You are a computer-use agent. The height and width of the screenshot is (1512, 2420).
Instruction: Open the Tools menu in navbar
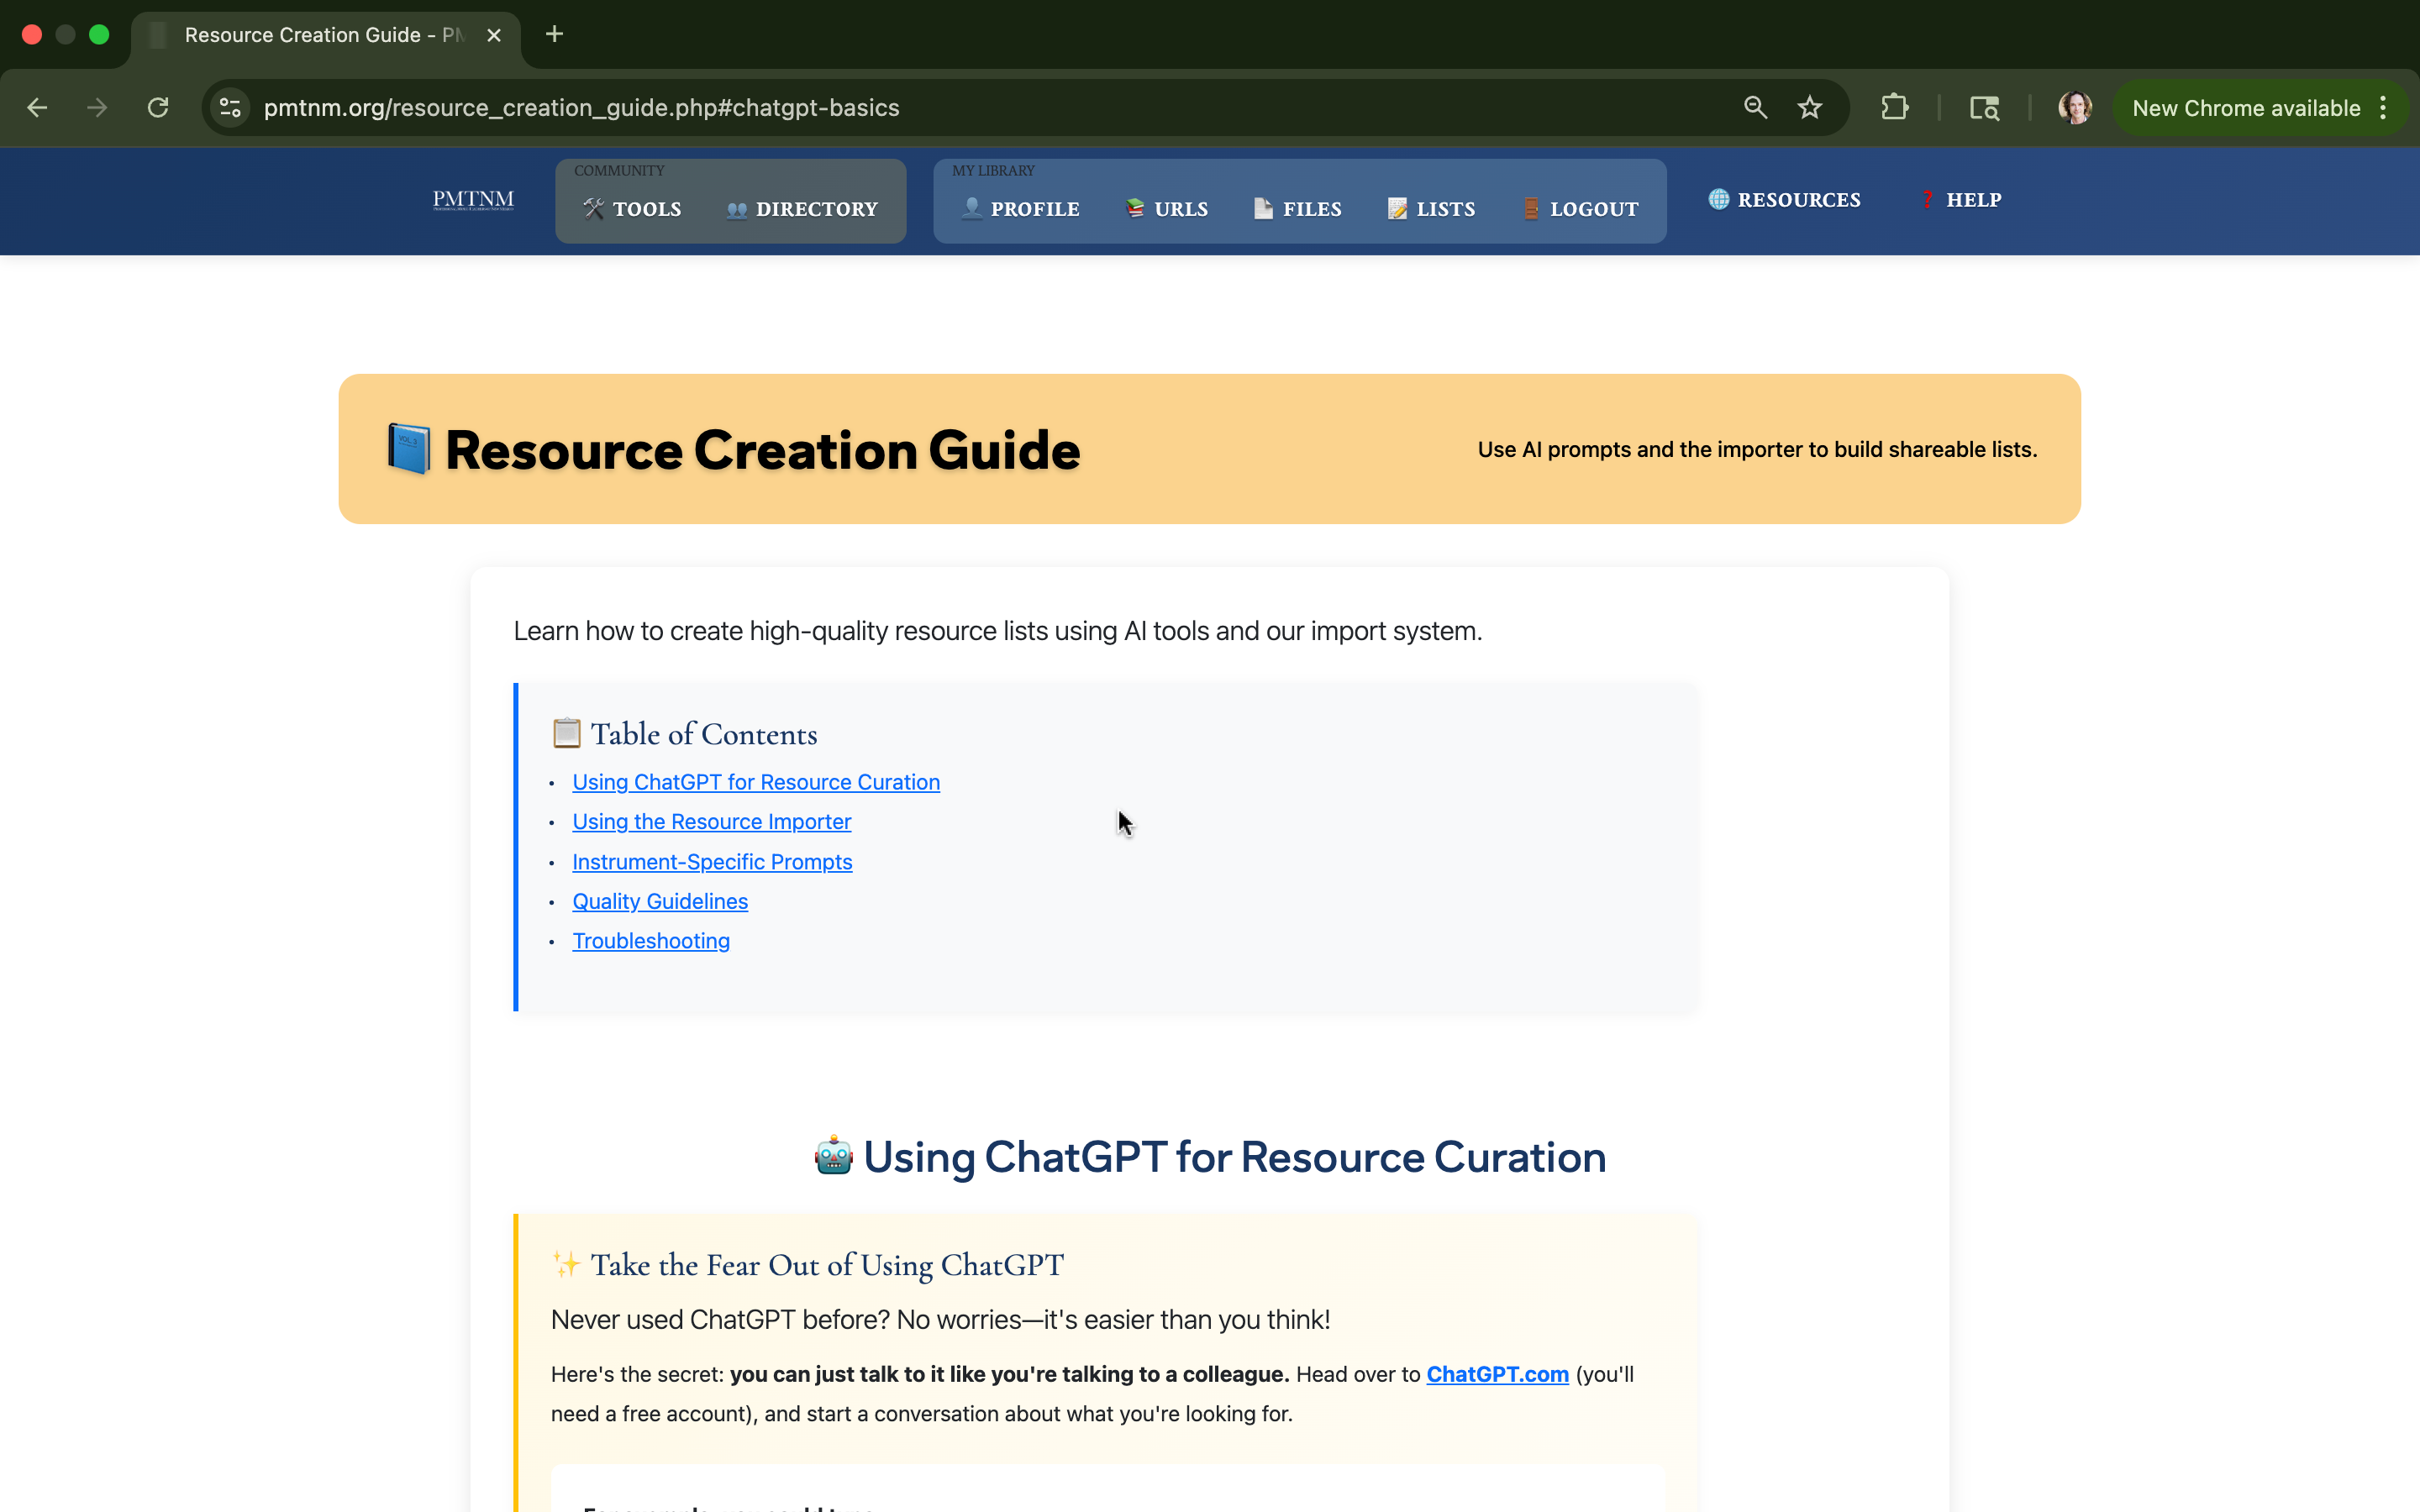632,209
